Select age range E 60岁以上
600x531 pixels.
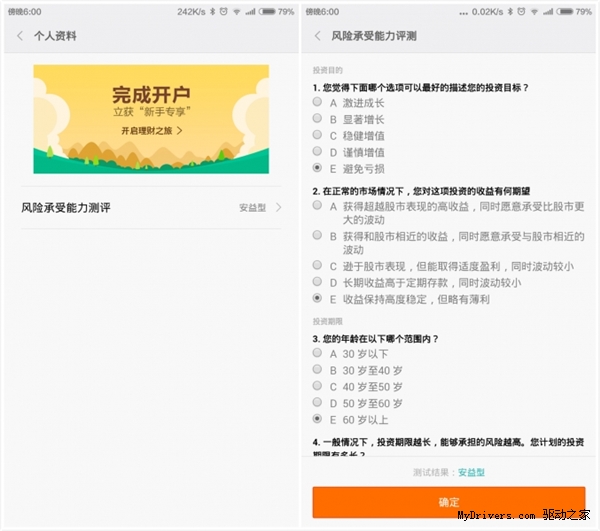click(x=318, y=419)
